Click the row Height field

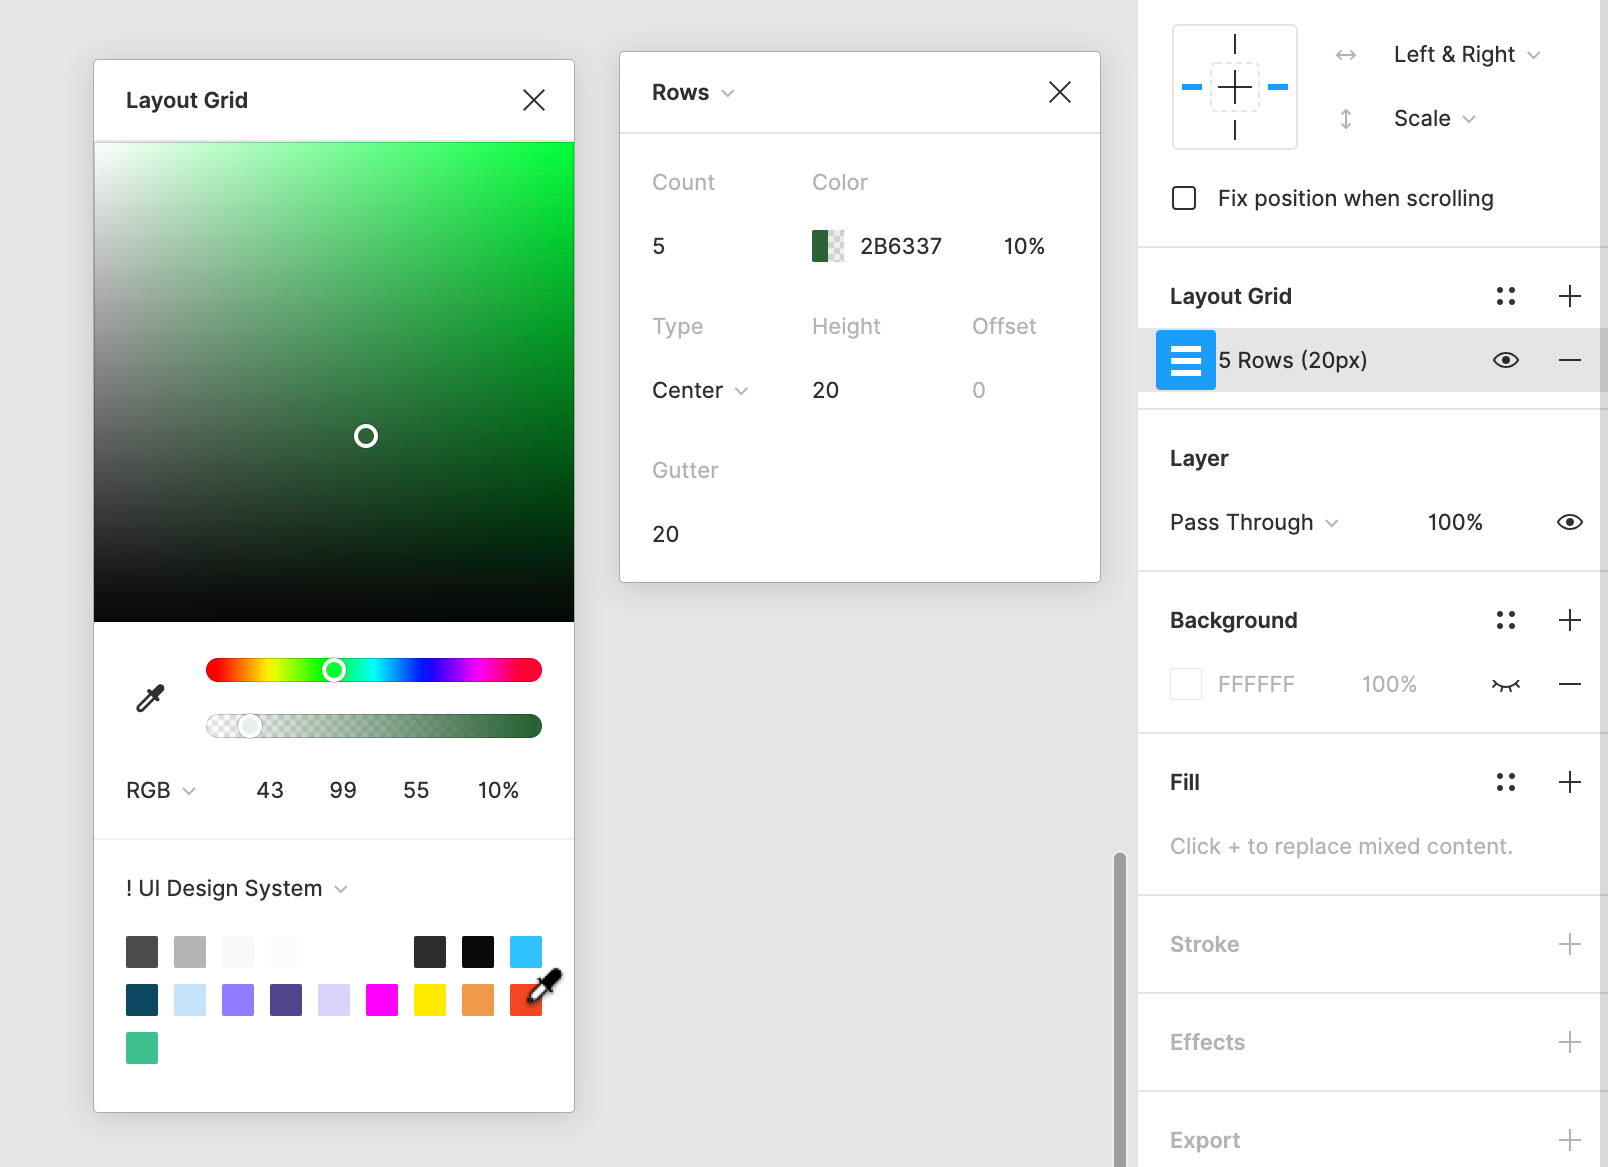pos(826,390)
